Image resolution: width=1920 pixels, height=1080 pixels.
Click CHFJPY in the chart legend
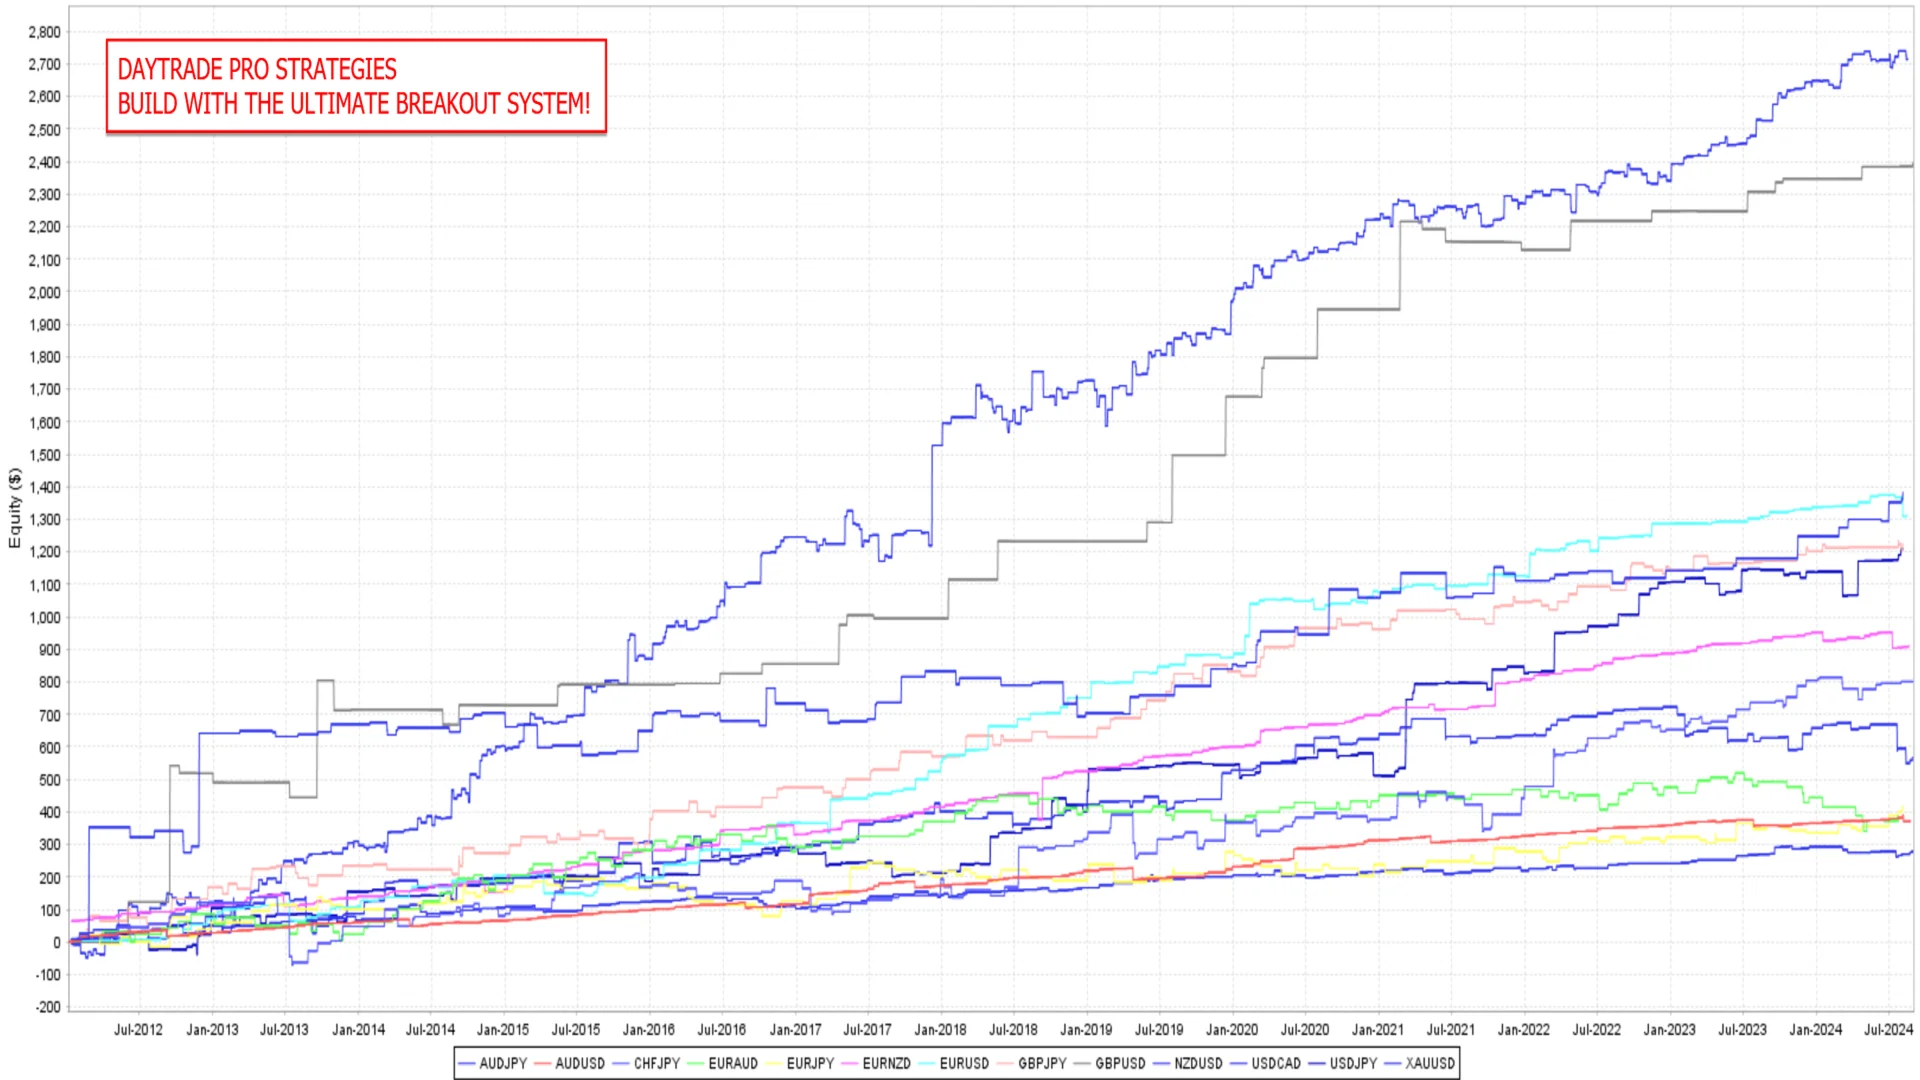[647, 1063]
